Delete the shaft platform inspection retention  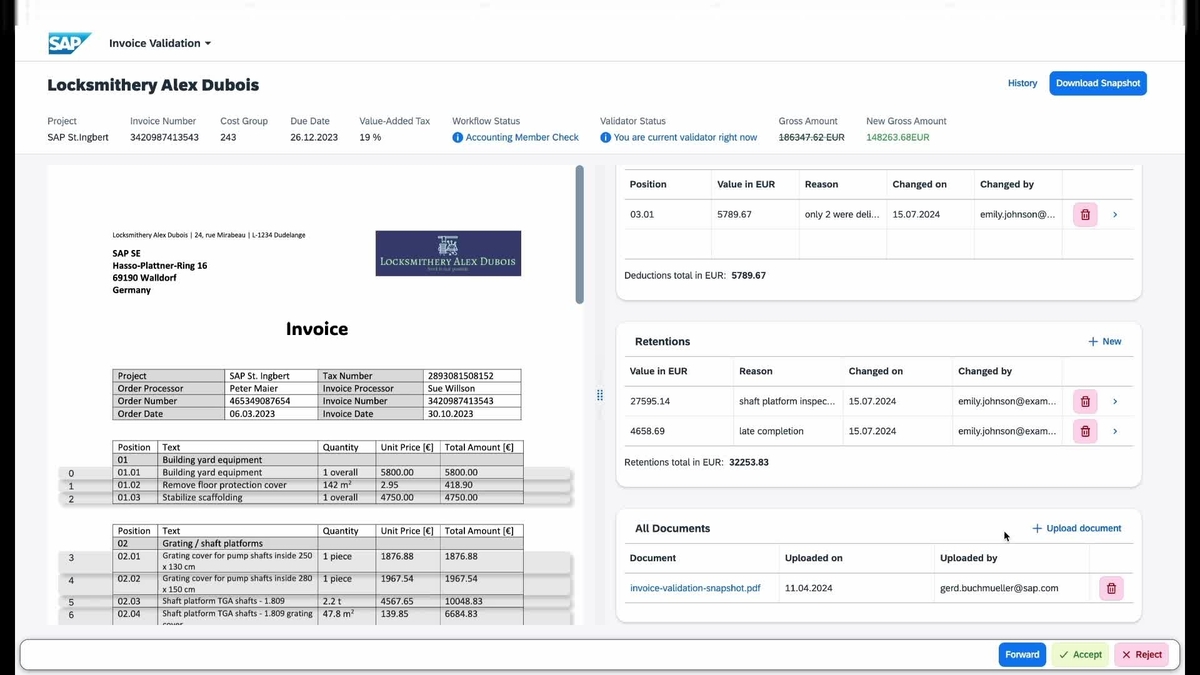point(1084,401)
